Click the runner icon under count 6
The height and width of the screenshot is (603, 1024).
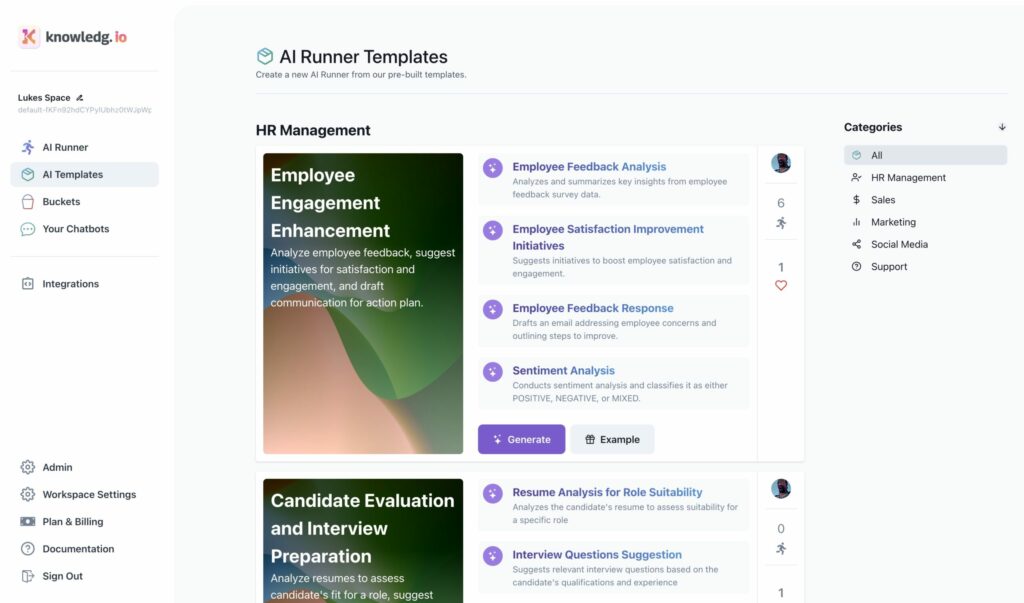[x=781, y=223]
